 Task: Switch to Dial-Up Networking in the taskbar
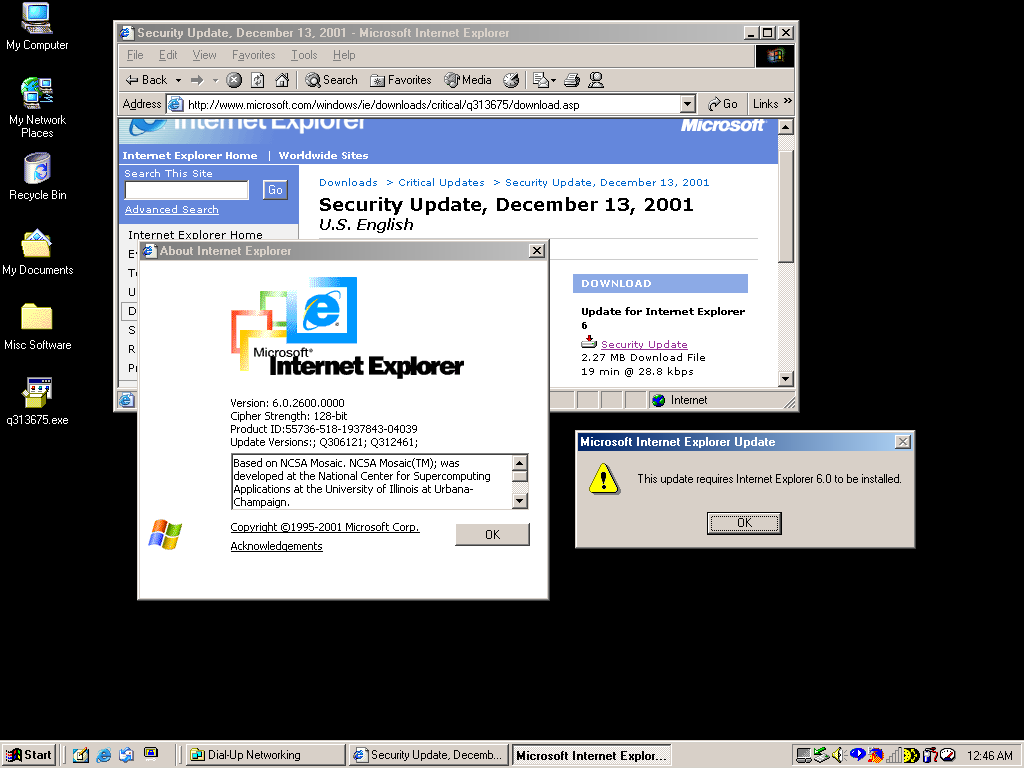tap(265, 755)
